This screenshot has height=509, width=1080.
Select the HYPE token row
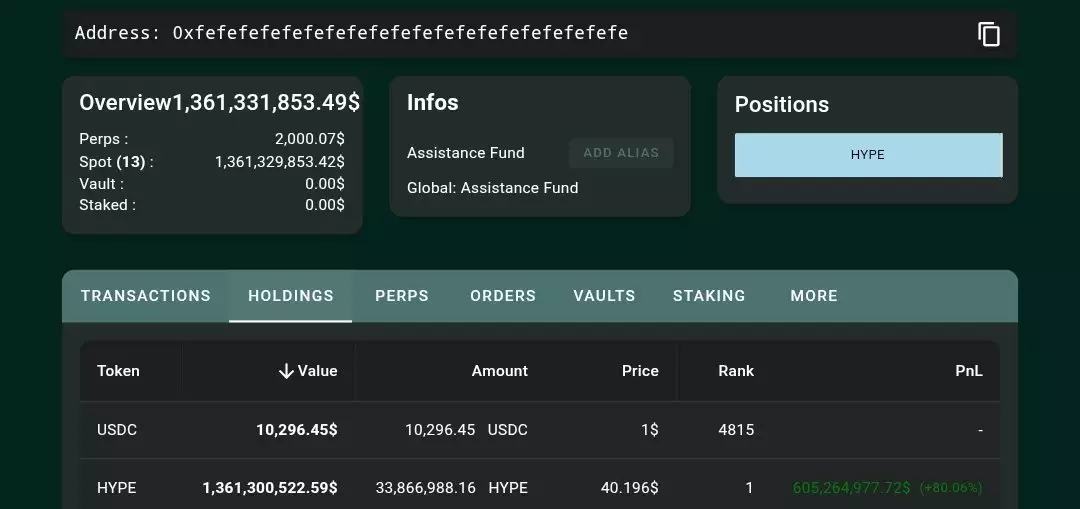(117, 488)
